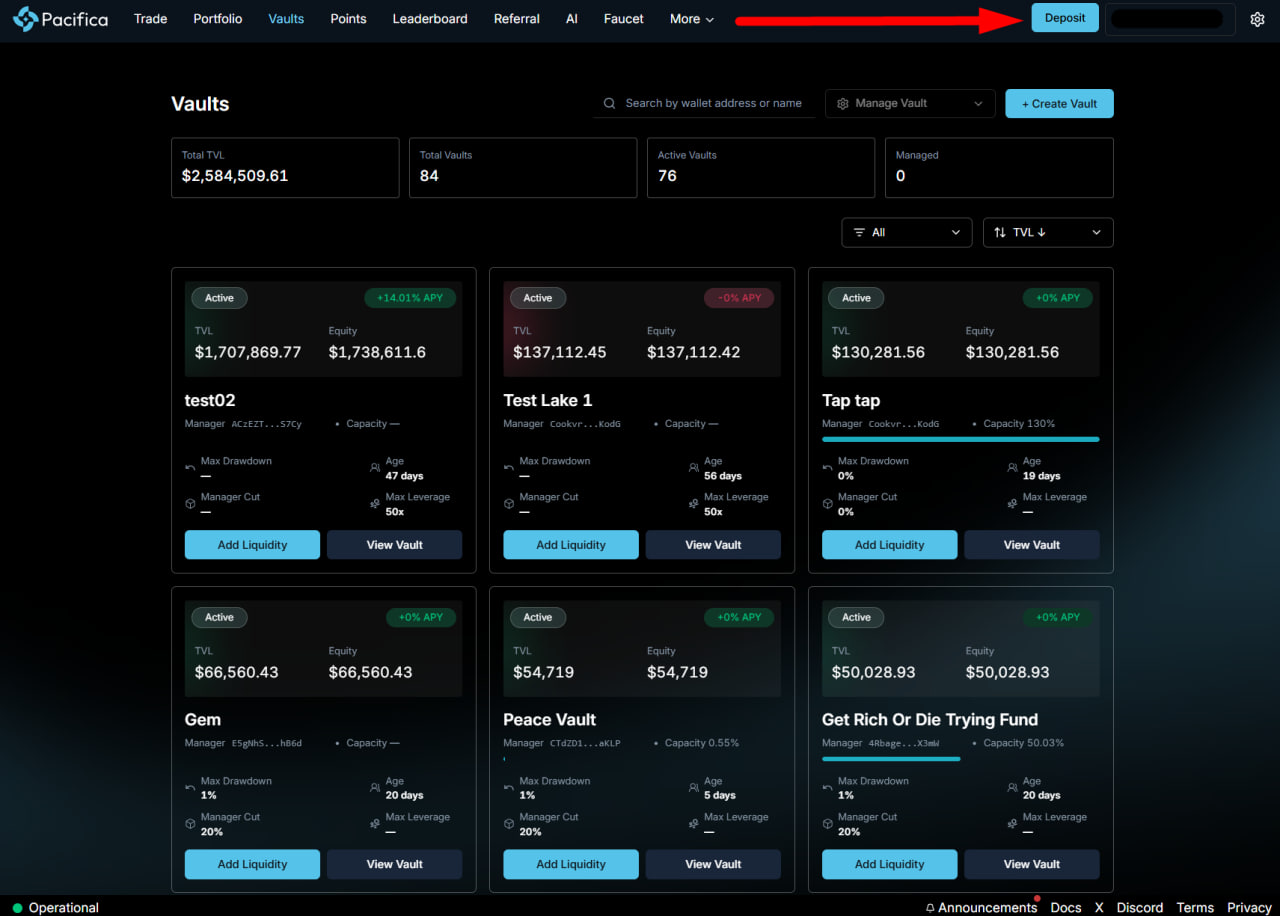The width and height of the screenshot is (1280, 916).
Task: Click the Manage Vault gear icon
Action: click(x=843, y=103)
